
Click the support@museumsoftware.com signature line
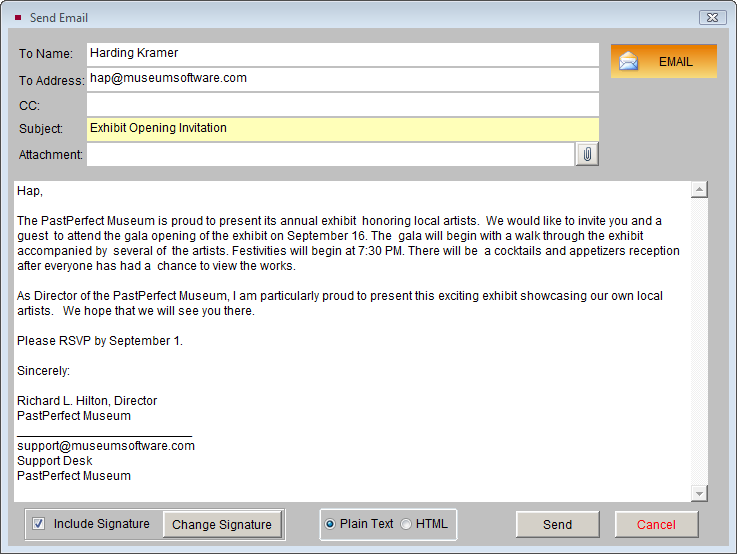click(x=106, y=446)
